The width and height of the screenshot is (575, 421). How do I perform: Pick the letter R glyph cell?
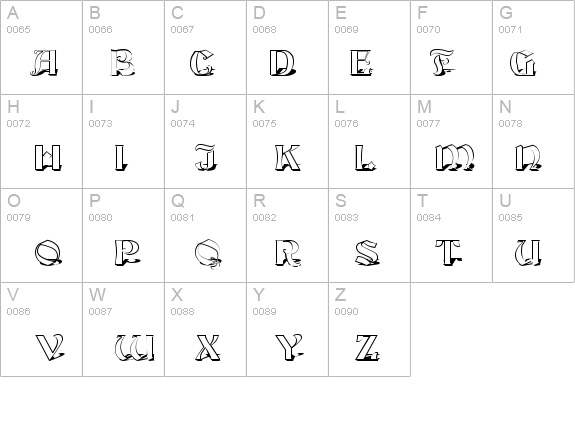tap(288, 235)
